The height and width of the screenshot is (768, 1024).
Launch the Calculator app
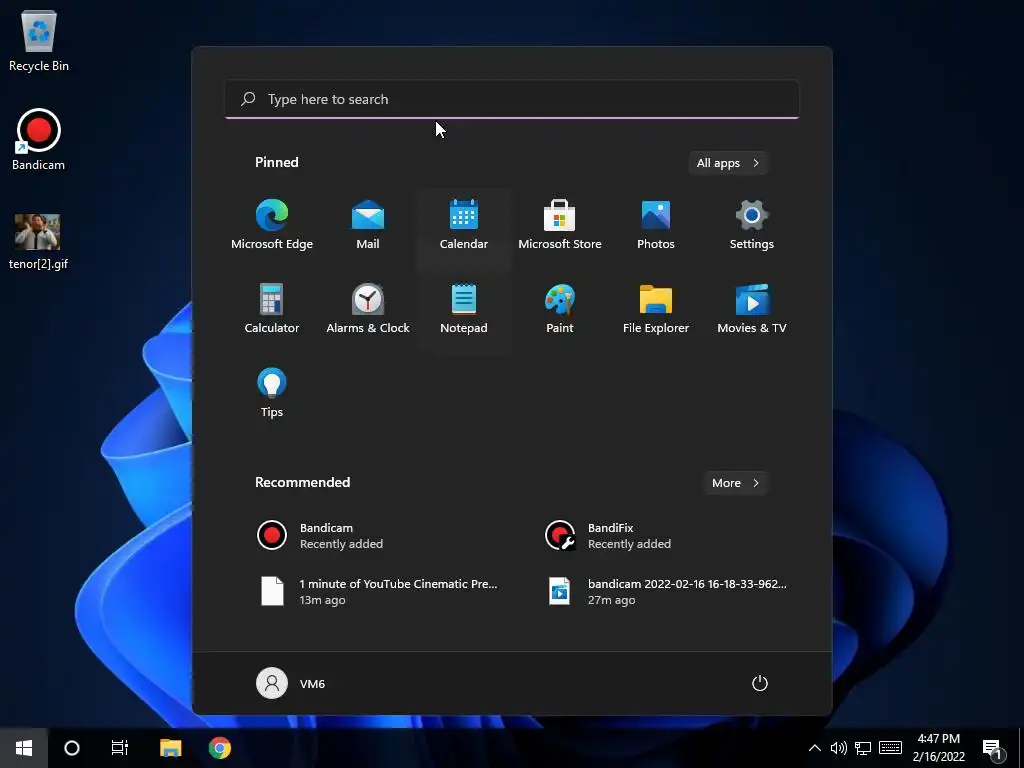click(x=272, y=310)
